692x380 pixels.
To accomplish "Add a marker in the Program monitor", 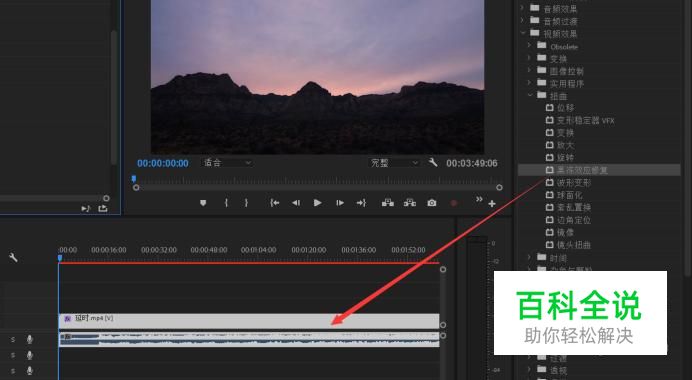I will click(203, 203).
